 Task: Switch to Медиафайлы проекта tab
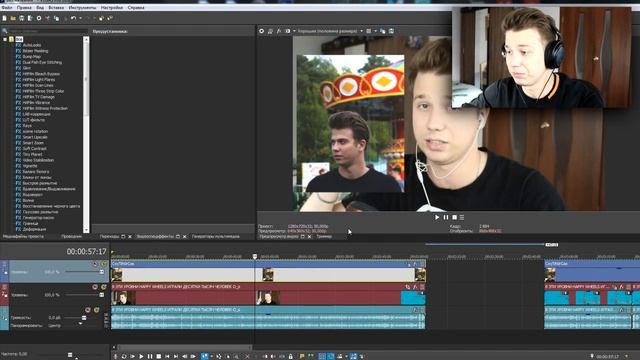tap(23, 236)
